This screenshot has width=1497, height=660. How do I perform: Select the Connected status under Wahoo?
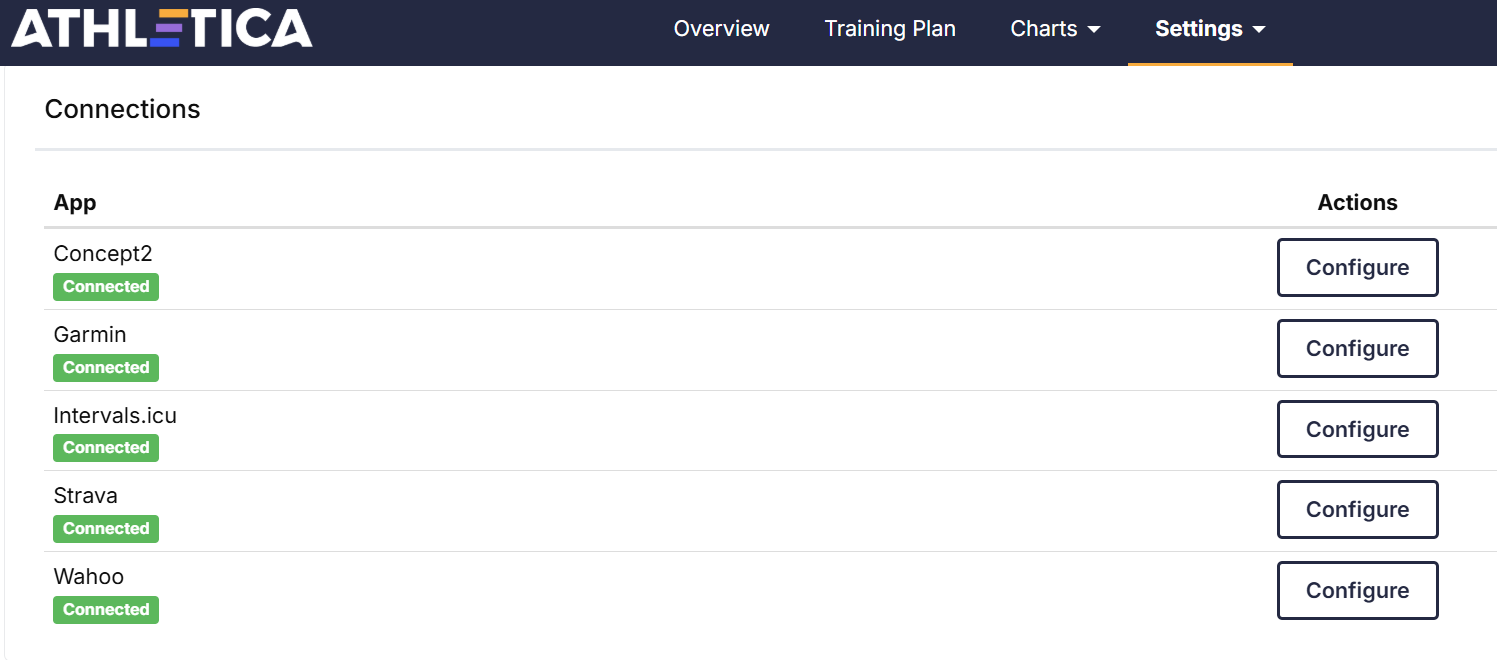point(106,610)
